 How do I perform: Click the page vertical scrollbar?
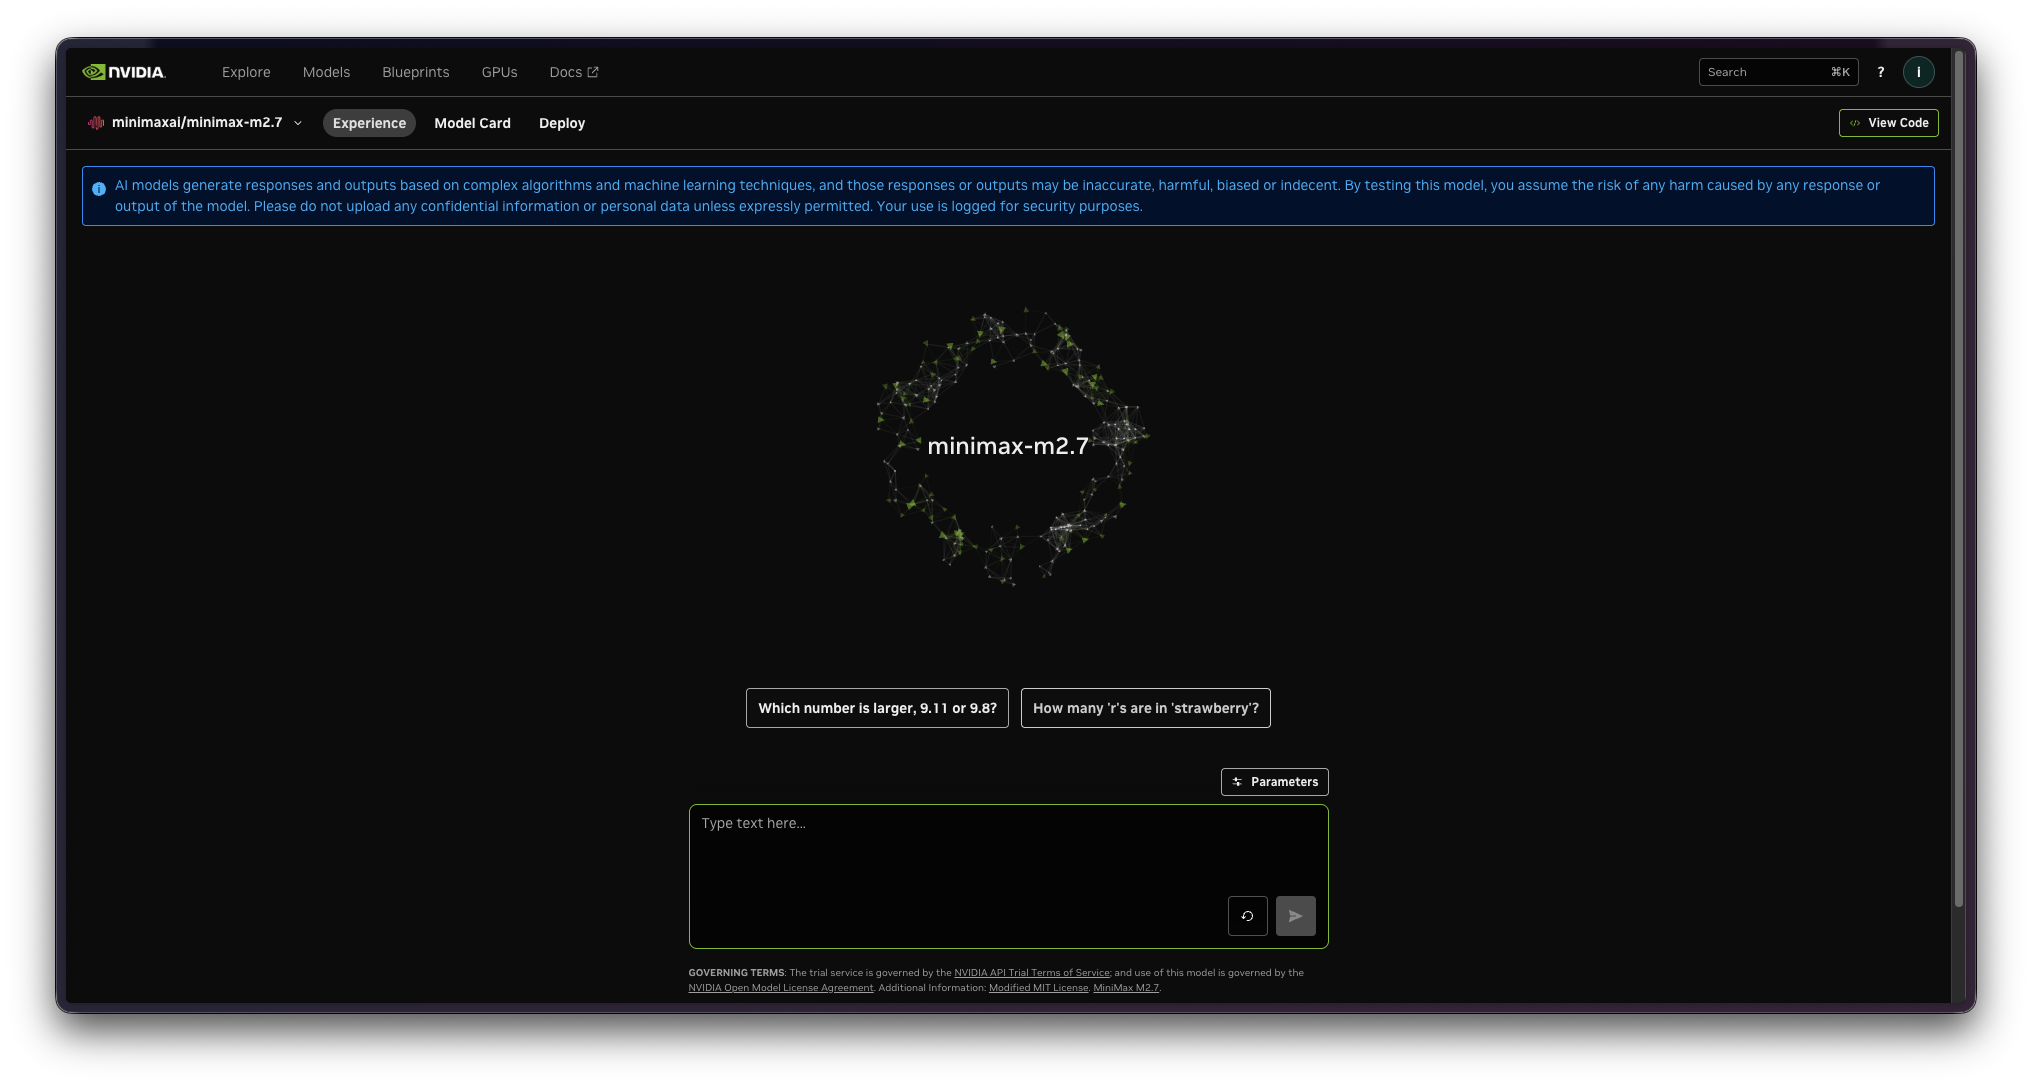click(x=1959, y=480)
